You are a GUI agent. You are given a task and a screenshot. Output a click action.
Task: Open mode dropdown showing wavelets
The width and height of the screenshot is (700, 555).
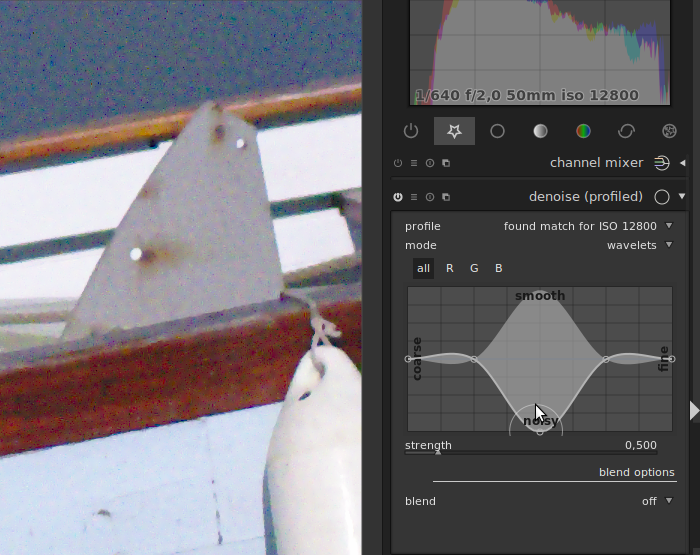point(539,245)
